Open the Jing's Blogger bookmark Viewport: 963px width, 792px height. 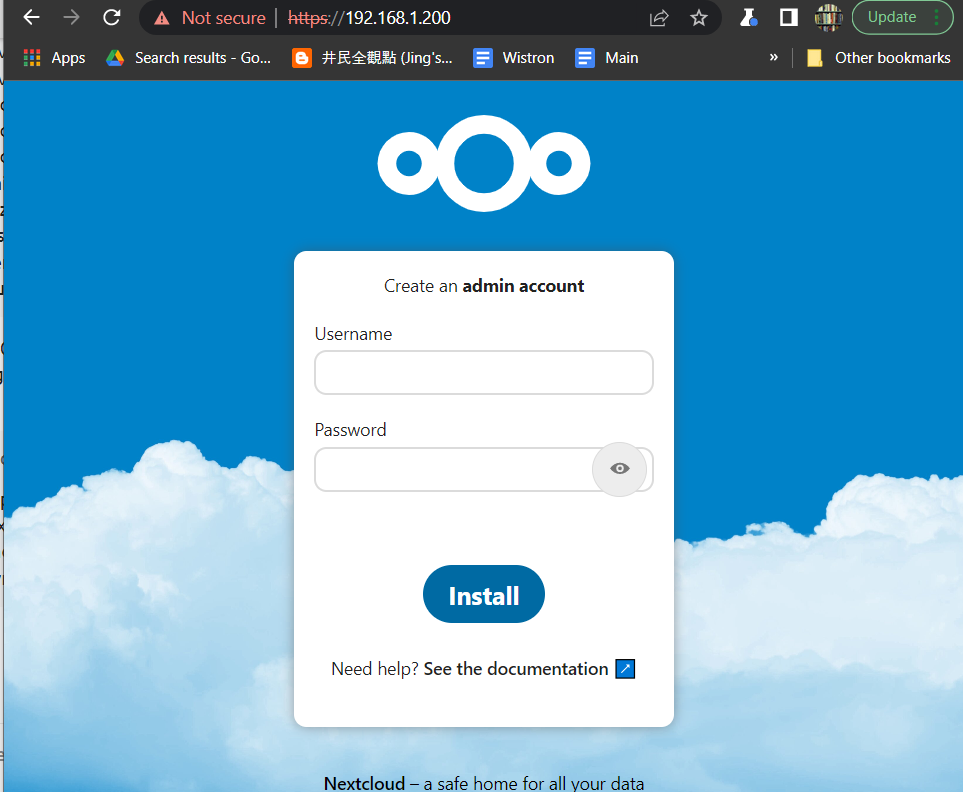(x=372, y=58)
